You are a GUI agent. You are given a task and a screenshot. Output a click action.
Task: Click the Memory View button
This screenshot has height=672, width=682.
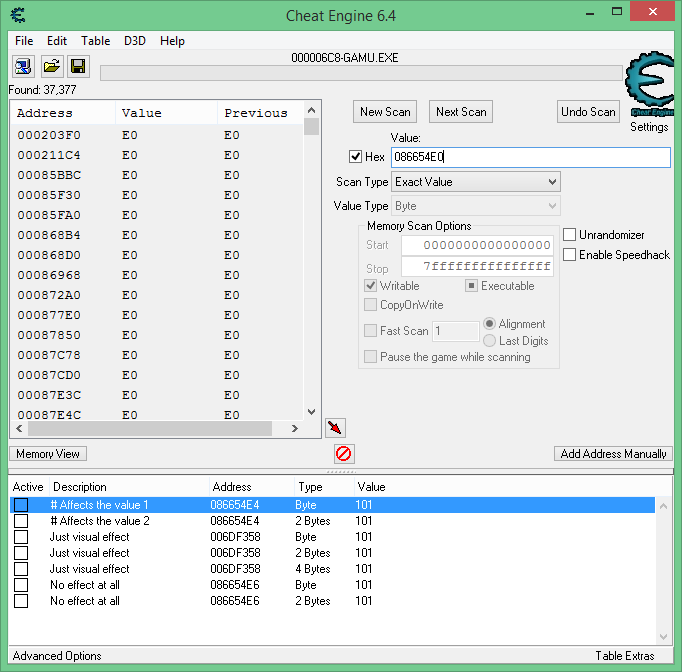(48, 454)
